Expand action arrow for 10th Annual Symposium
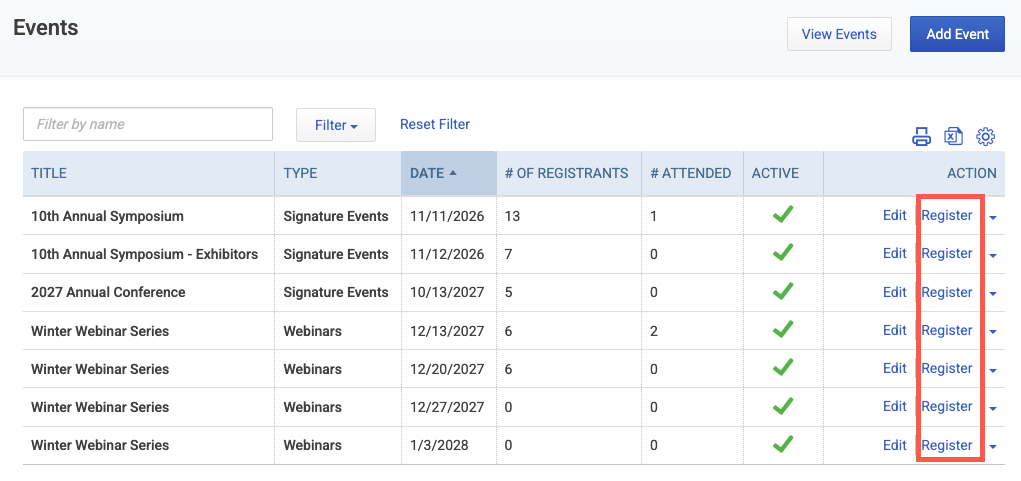The image size is (1021, 481). 992,218
